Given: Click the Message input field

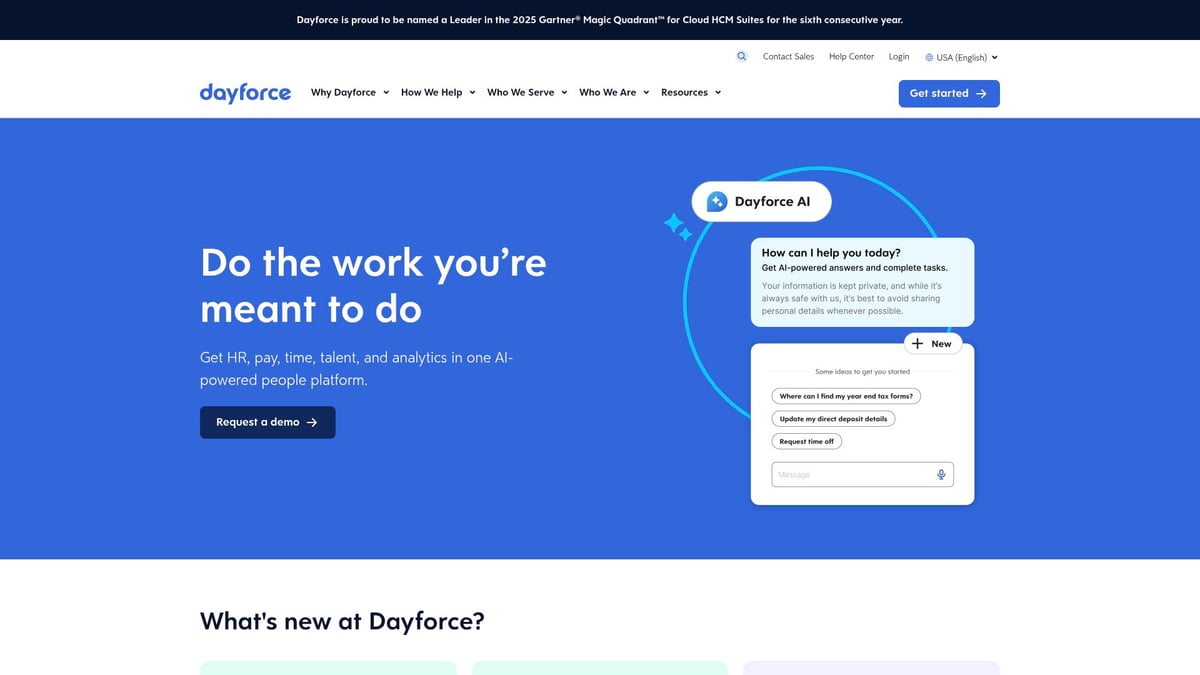Looking at the screenshot, I should coord(850,475).
